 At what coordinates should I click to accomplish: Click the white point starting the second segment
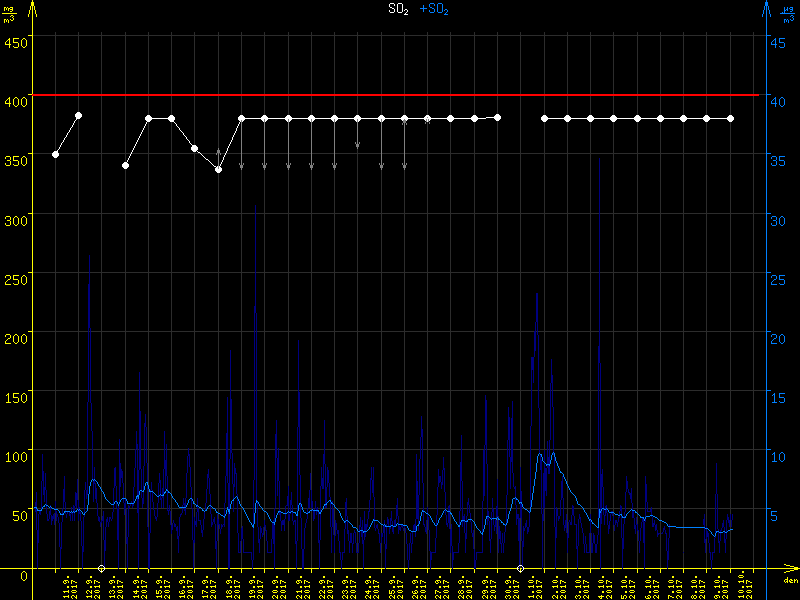(125, 165)
